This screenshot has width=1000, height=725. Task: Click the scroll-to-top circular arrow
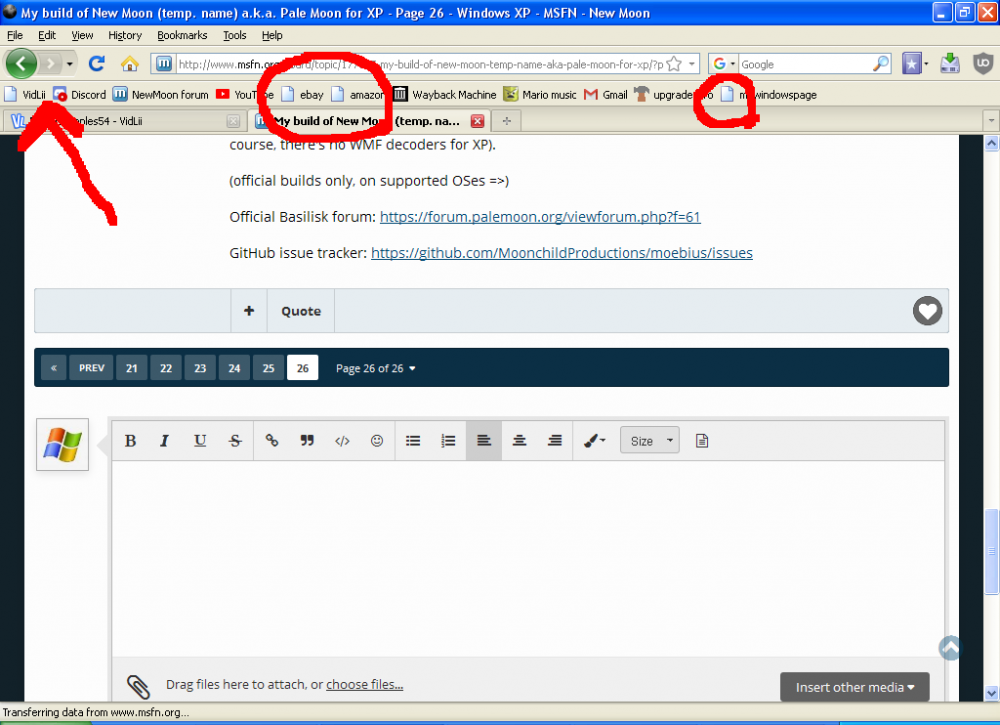pyautogui.click(x=950, y=648)
